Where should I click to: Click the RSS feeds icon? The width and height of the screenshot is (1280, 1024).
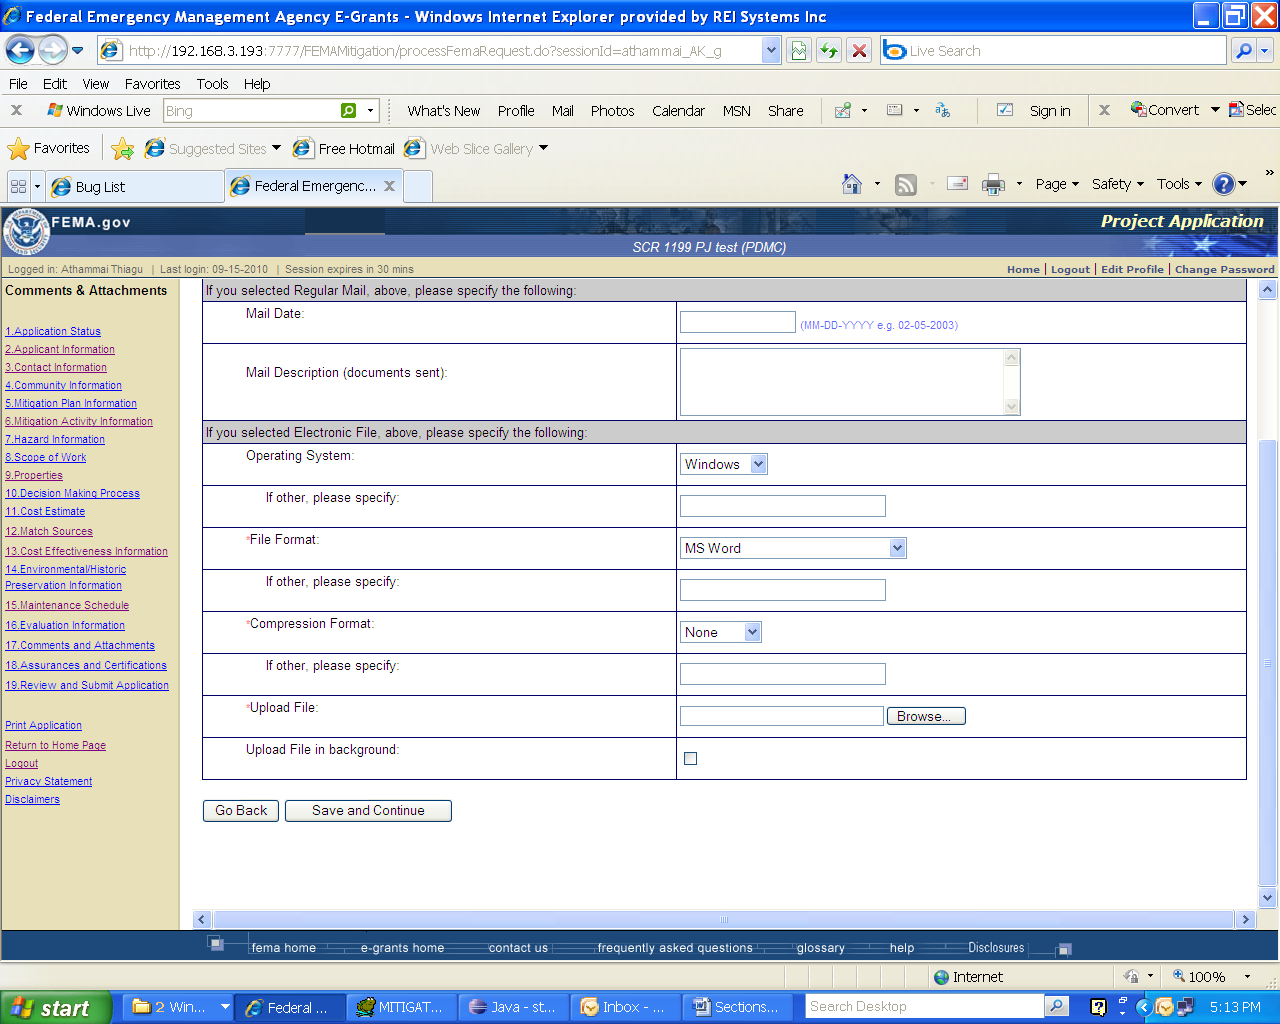click(x=906, y=184)
